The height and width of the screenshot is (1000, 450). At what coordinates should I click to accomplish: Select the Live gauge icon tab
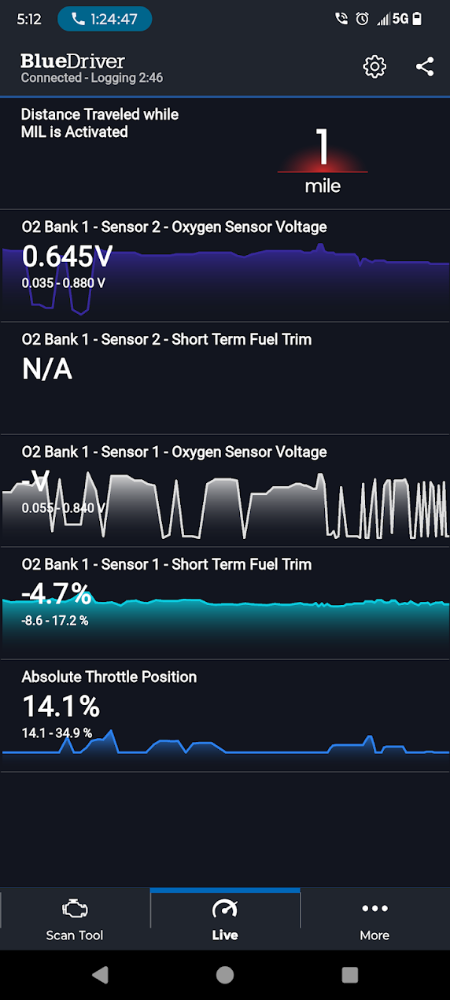coord(225,920)
